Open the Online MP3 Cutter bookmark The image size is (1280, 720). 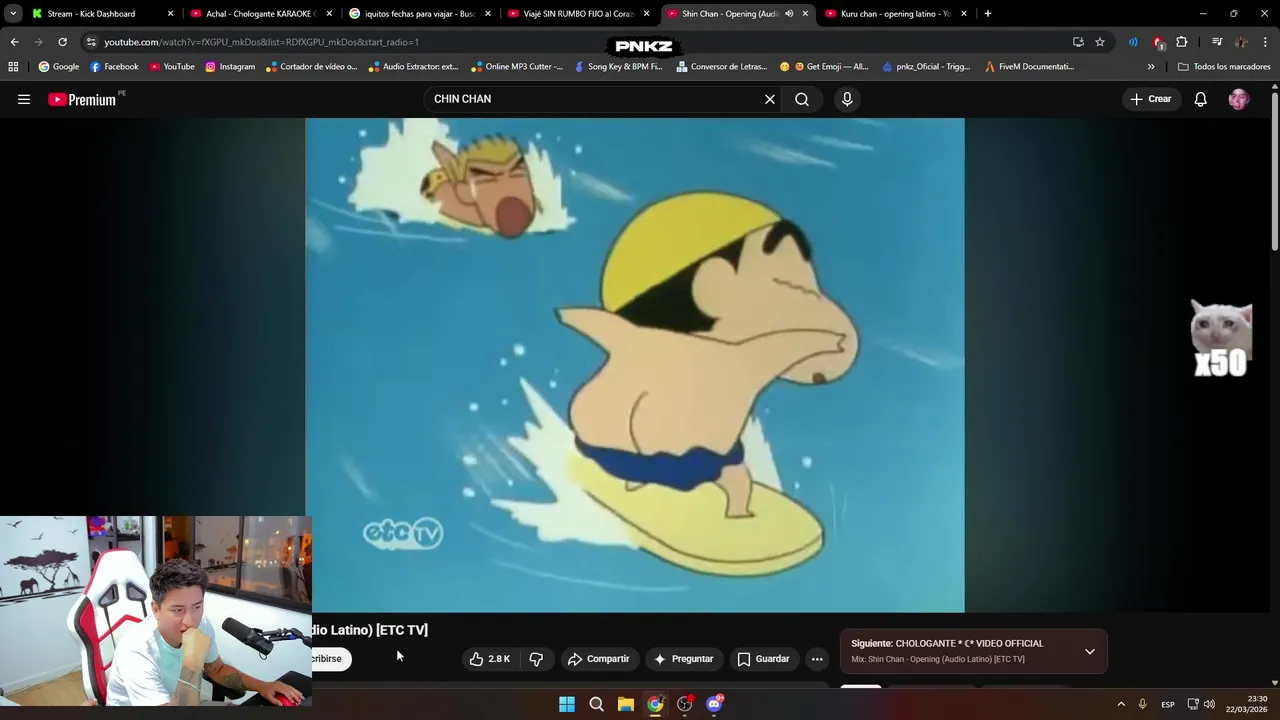(x=517, y=67)
